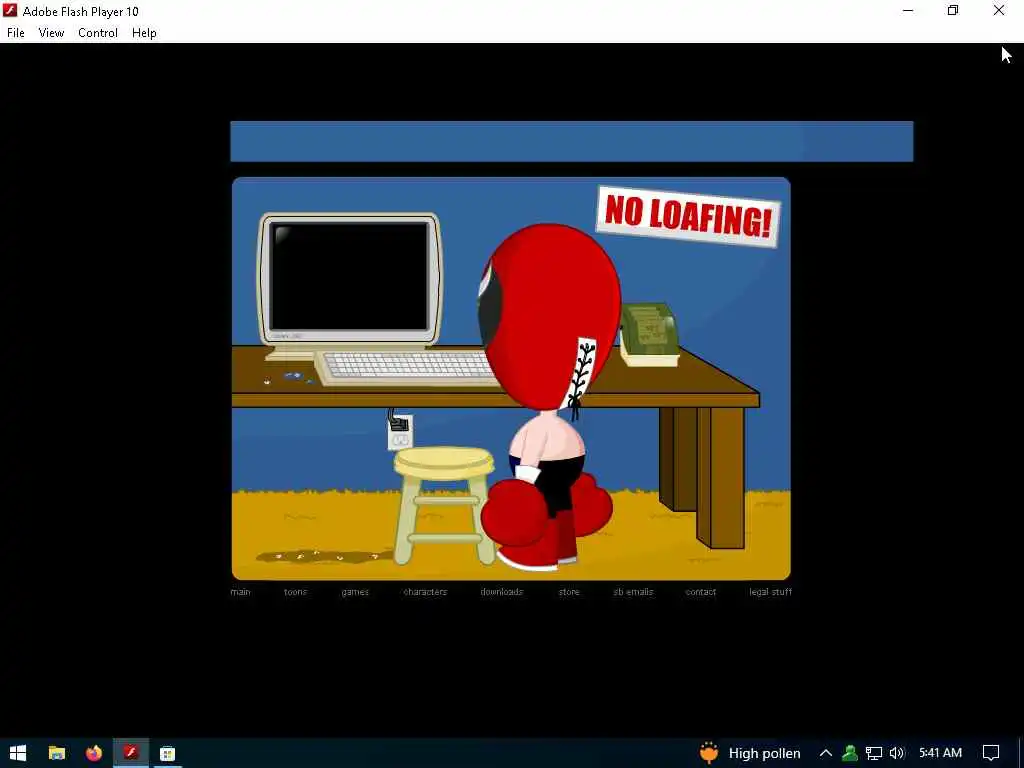The height and width of the screenshot is (768, 1024).
Task: Open the 'games' link
Action: 355,592
